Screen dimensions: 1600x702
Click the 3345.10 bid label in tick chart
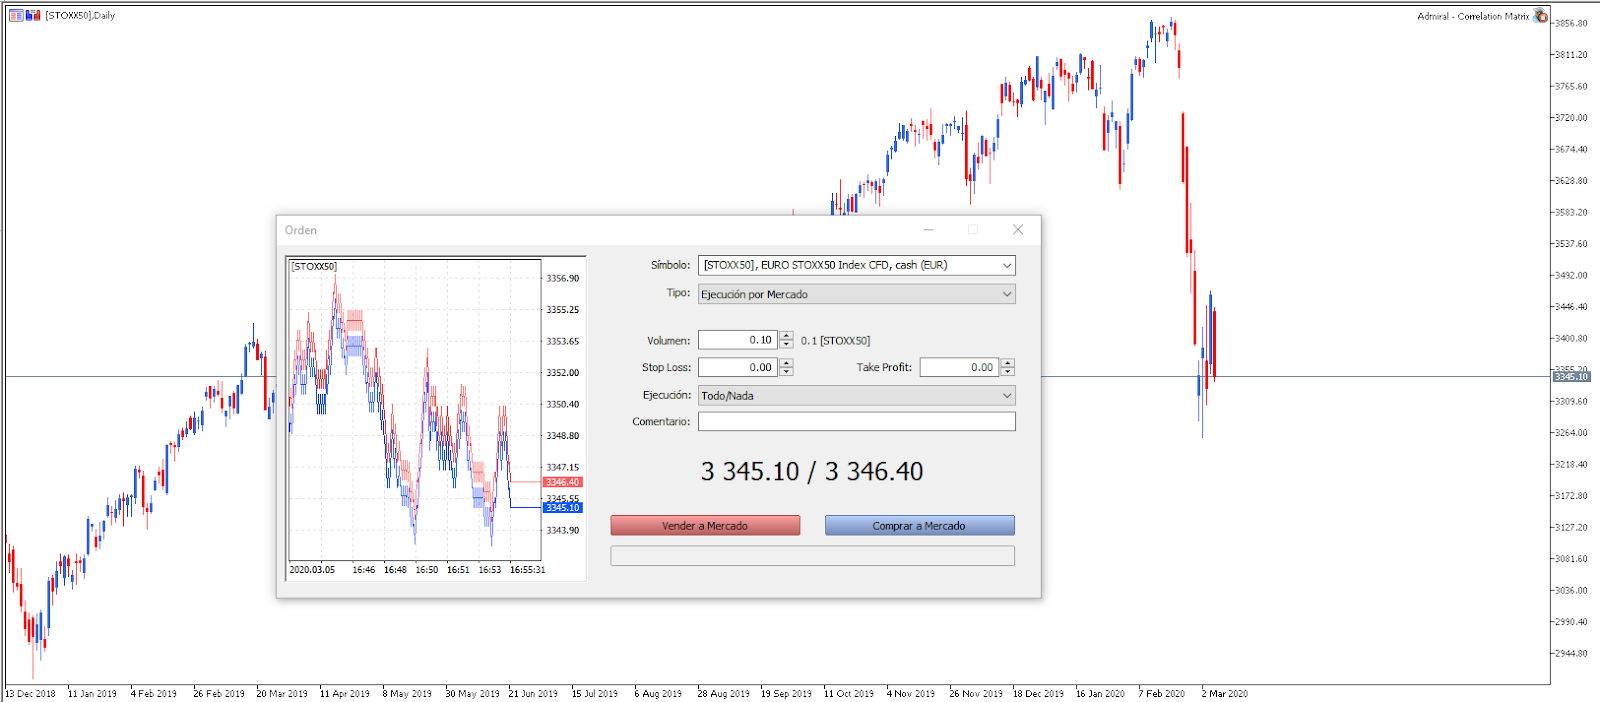pos(562,507)
